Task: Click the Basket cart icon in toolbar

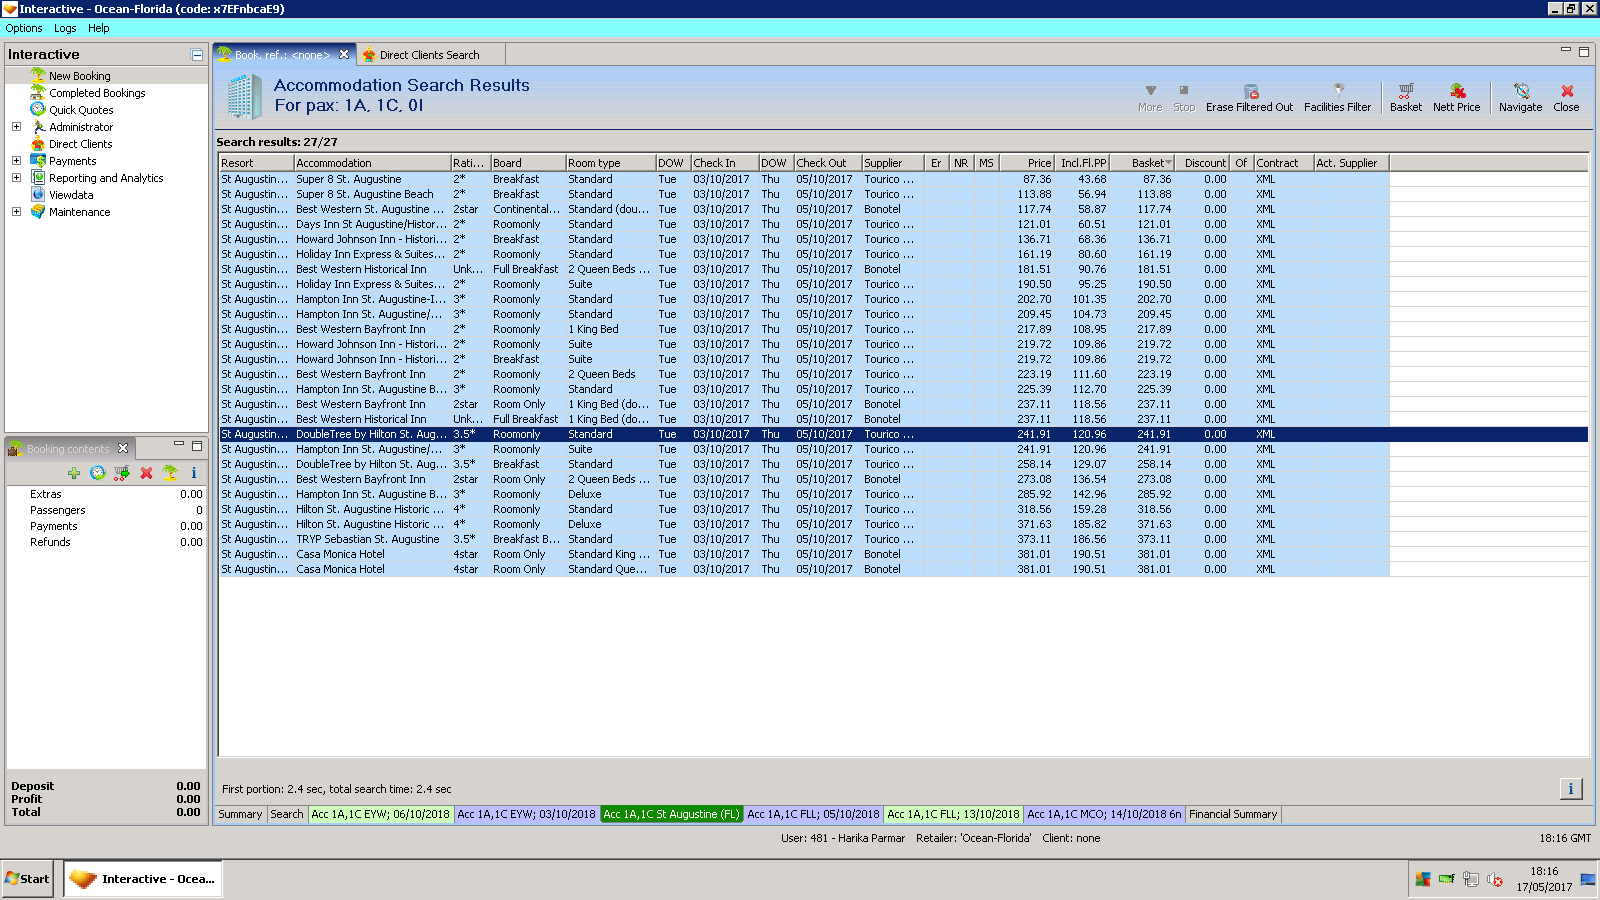Action: [x=1405, y=92]
